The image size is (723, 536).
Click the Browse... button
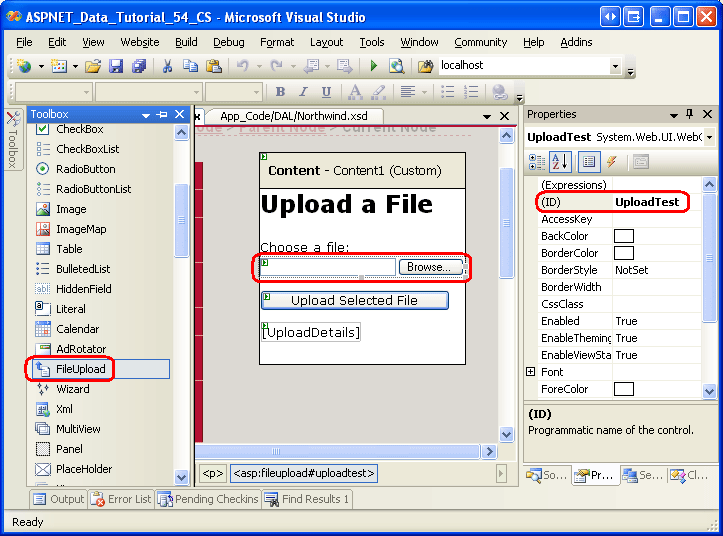pos(431,267)
